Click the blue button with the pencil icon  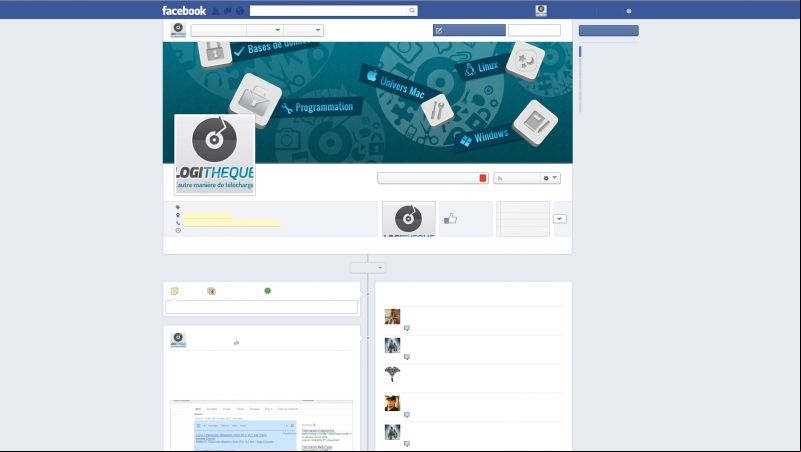coord(469,30)
